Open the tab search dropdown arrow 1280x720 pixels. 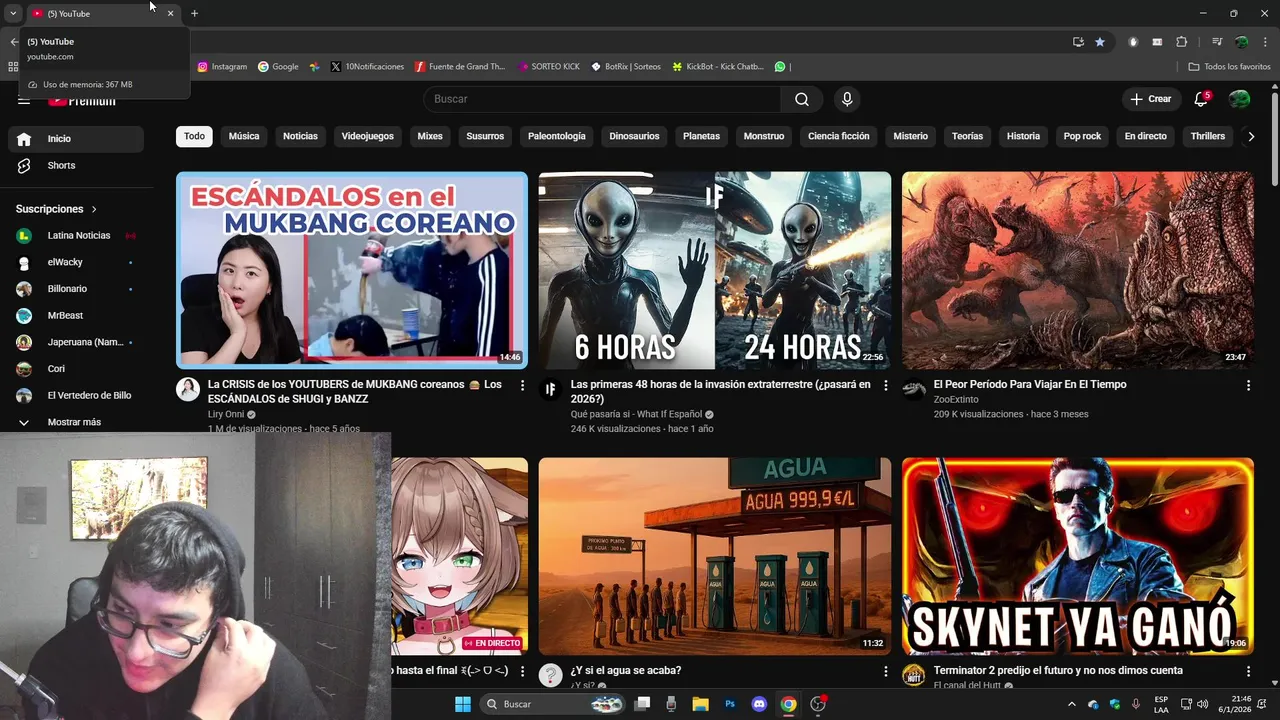(13, 13)
